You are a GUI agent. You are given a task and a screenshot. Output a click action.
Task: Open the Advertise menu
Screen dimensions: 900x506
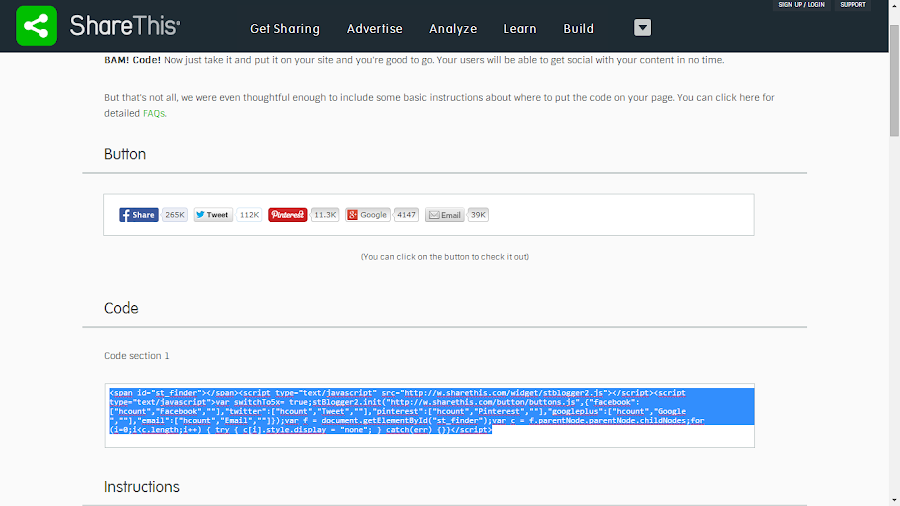(374, 29)
